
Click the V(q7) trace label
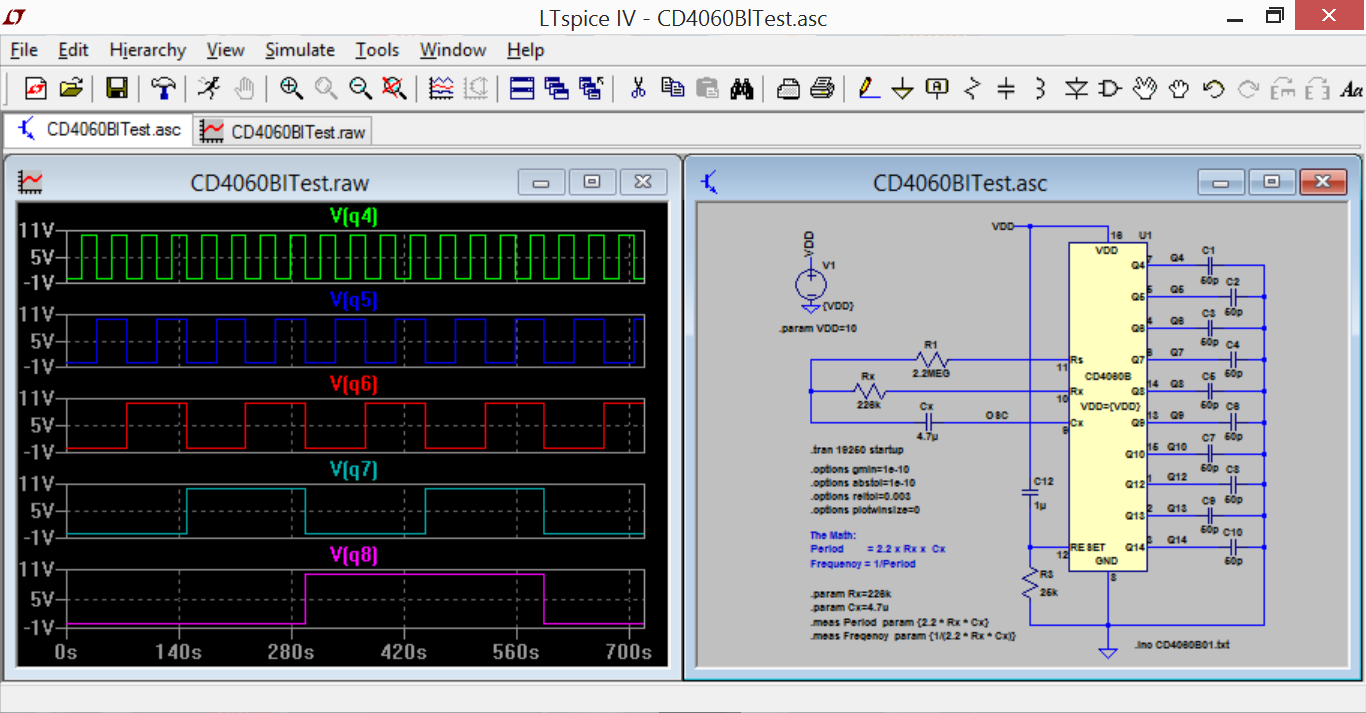(354, 469)
